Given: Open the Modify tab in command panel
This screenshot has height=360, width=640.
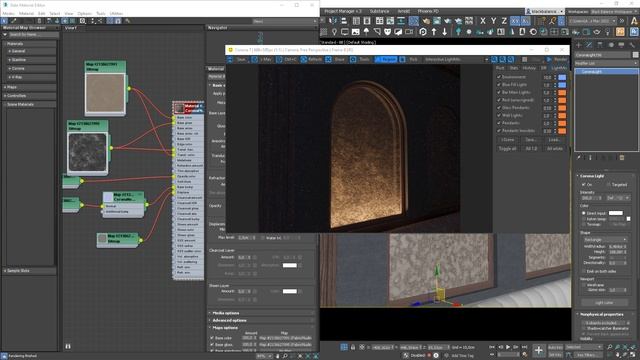Looking at the screenshot, I should tap(589, 45).
